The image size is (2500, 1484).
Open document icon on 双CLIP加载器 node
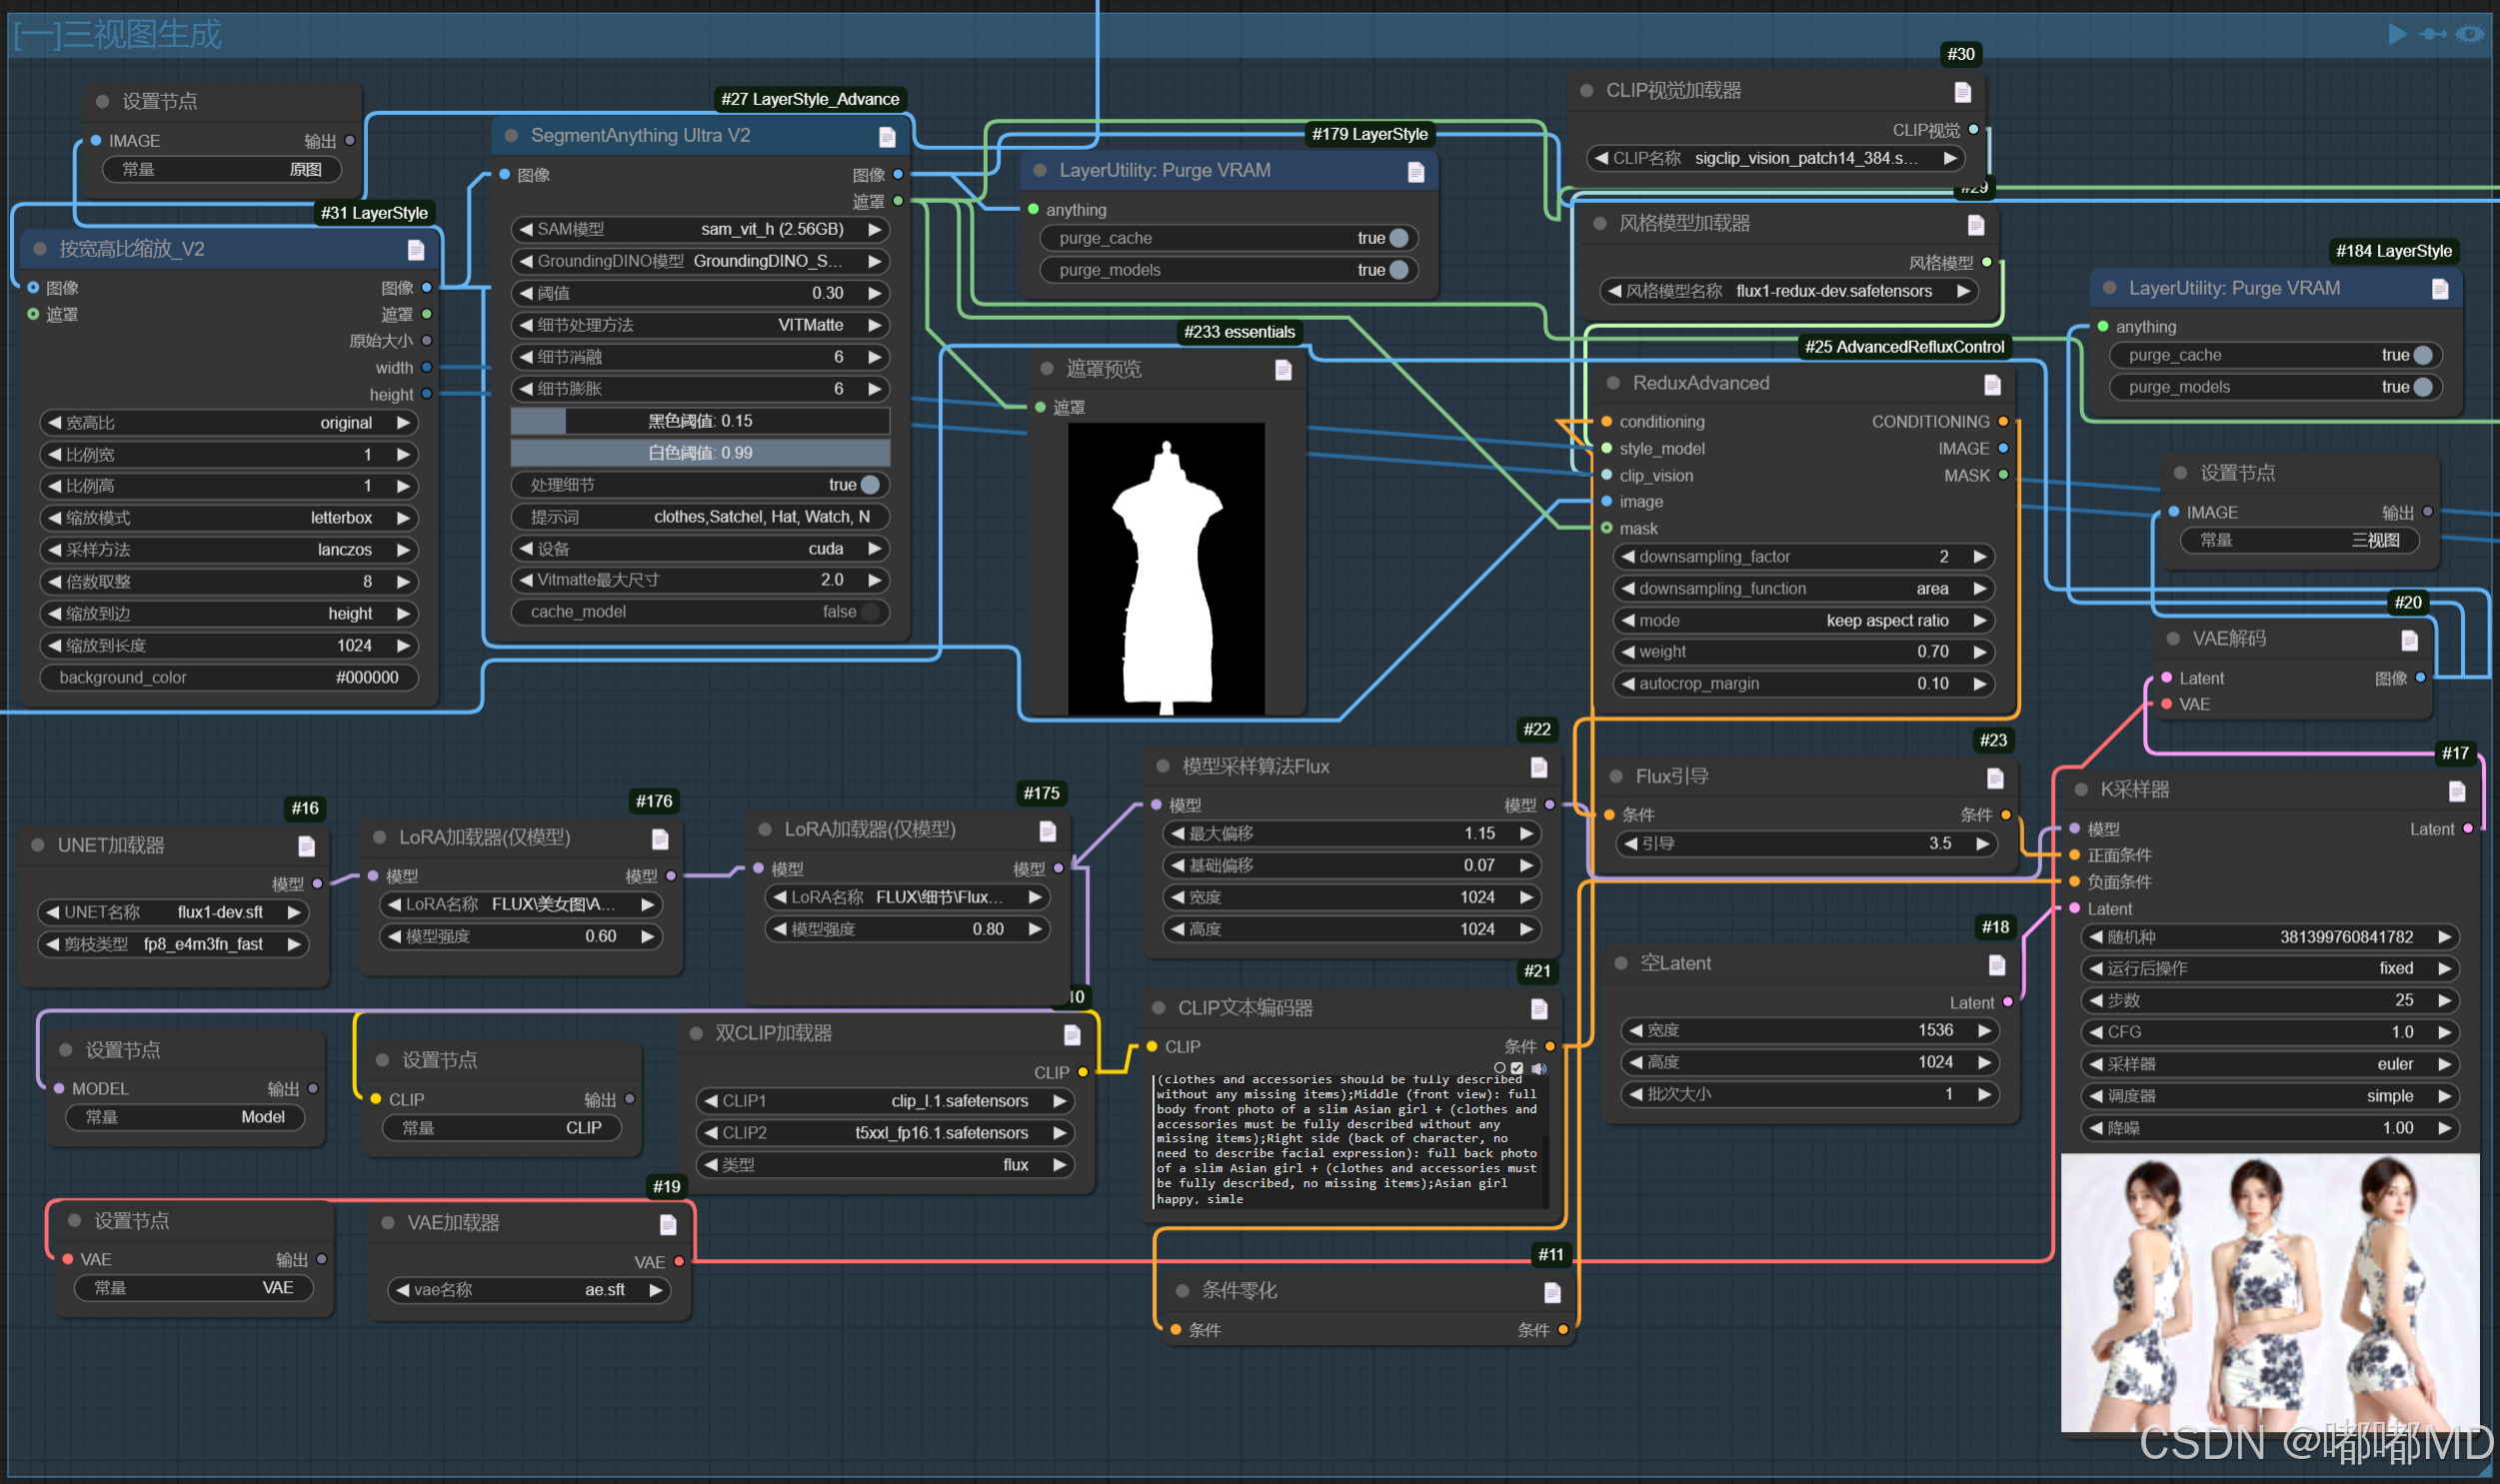click(x=1071, y=1034)
